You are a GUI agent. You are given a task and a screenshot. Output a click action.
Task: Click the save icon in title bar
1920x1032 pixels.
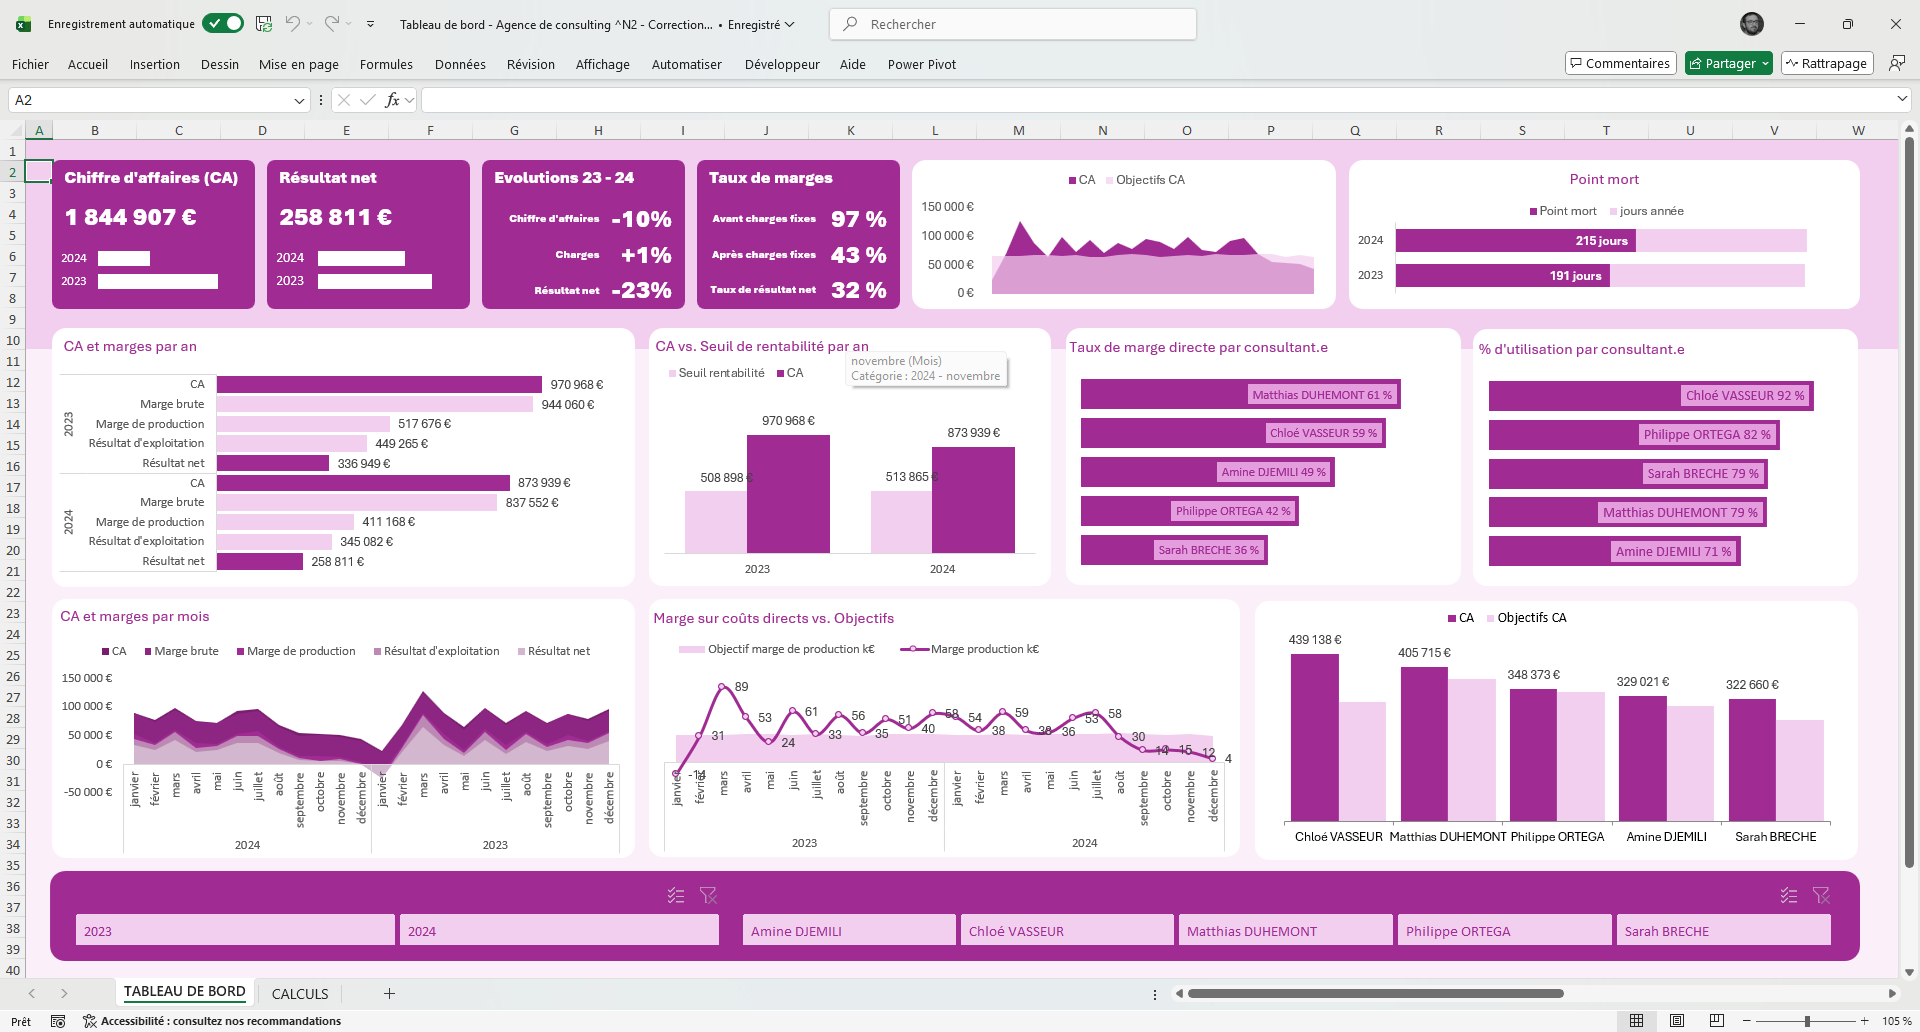pos(264,23)
